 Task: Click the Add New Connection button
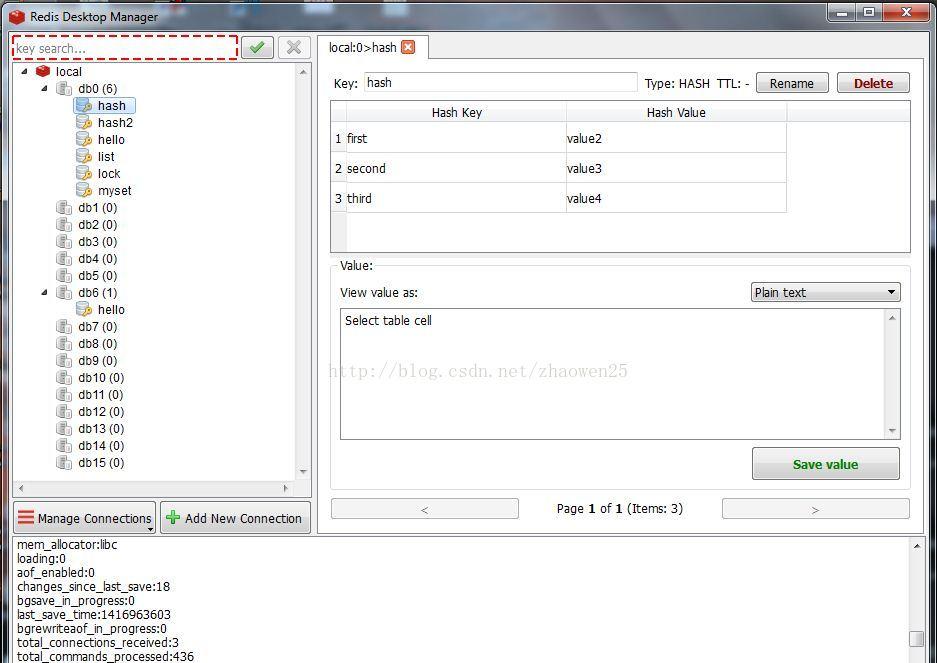(x=235, y=518)
